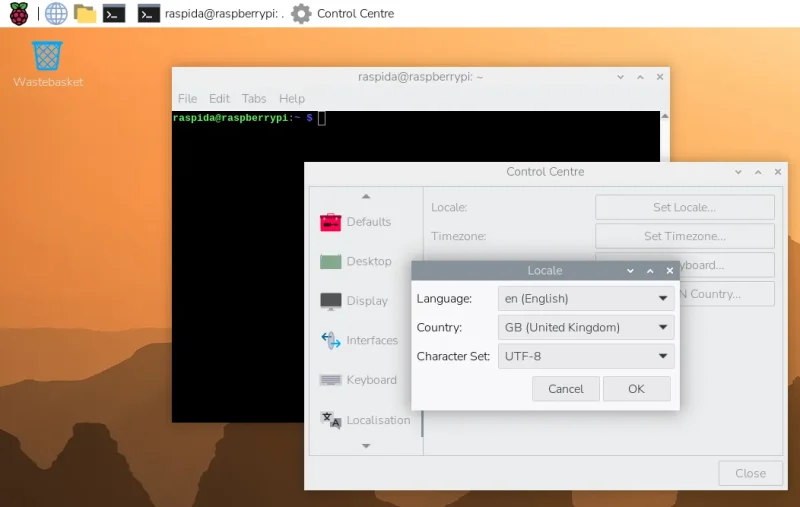Viewport: 800px width, 507px height.
Task: Close the Control Centre with Close button
Action: coord(750,473)
